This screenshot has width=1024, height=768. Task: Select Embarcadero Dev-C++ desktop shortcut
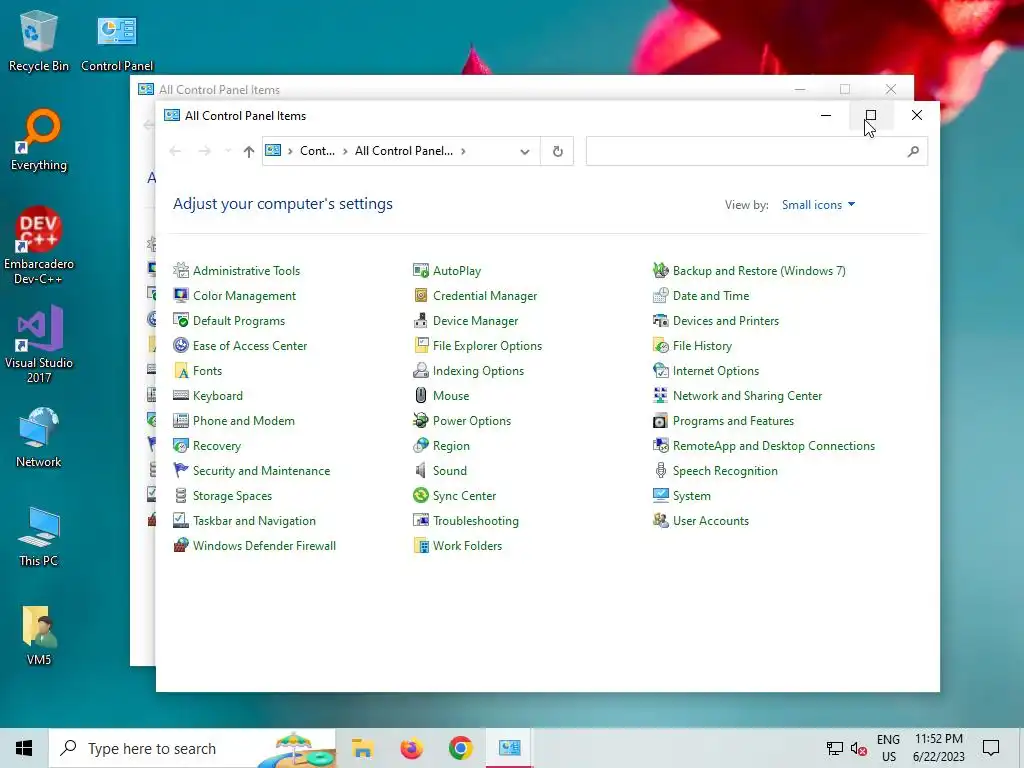pyautogui.click(x=39, y=246)
